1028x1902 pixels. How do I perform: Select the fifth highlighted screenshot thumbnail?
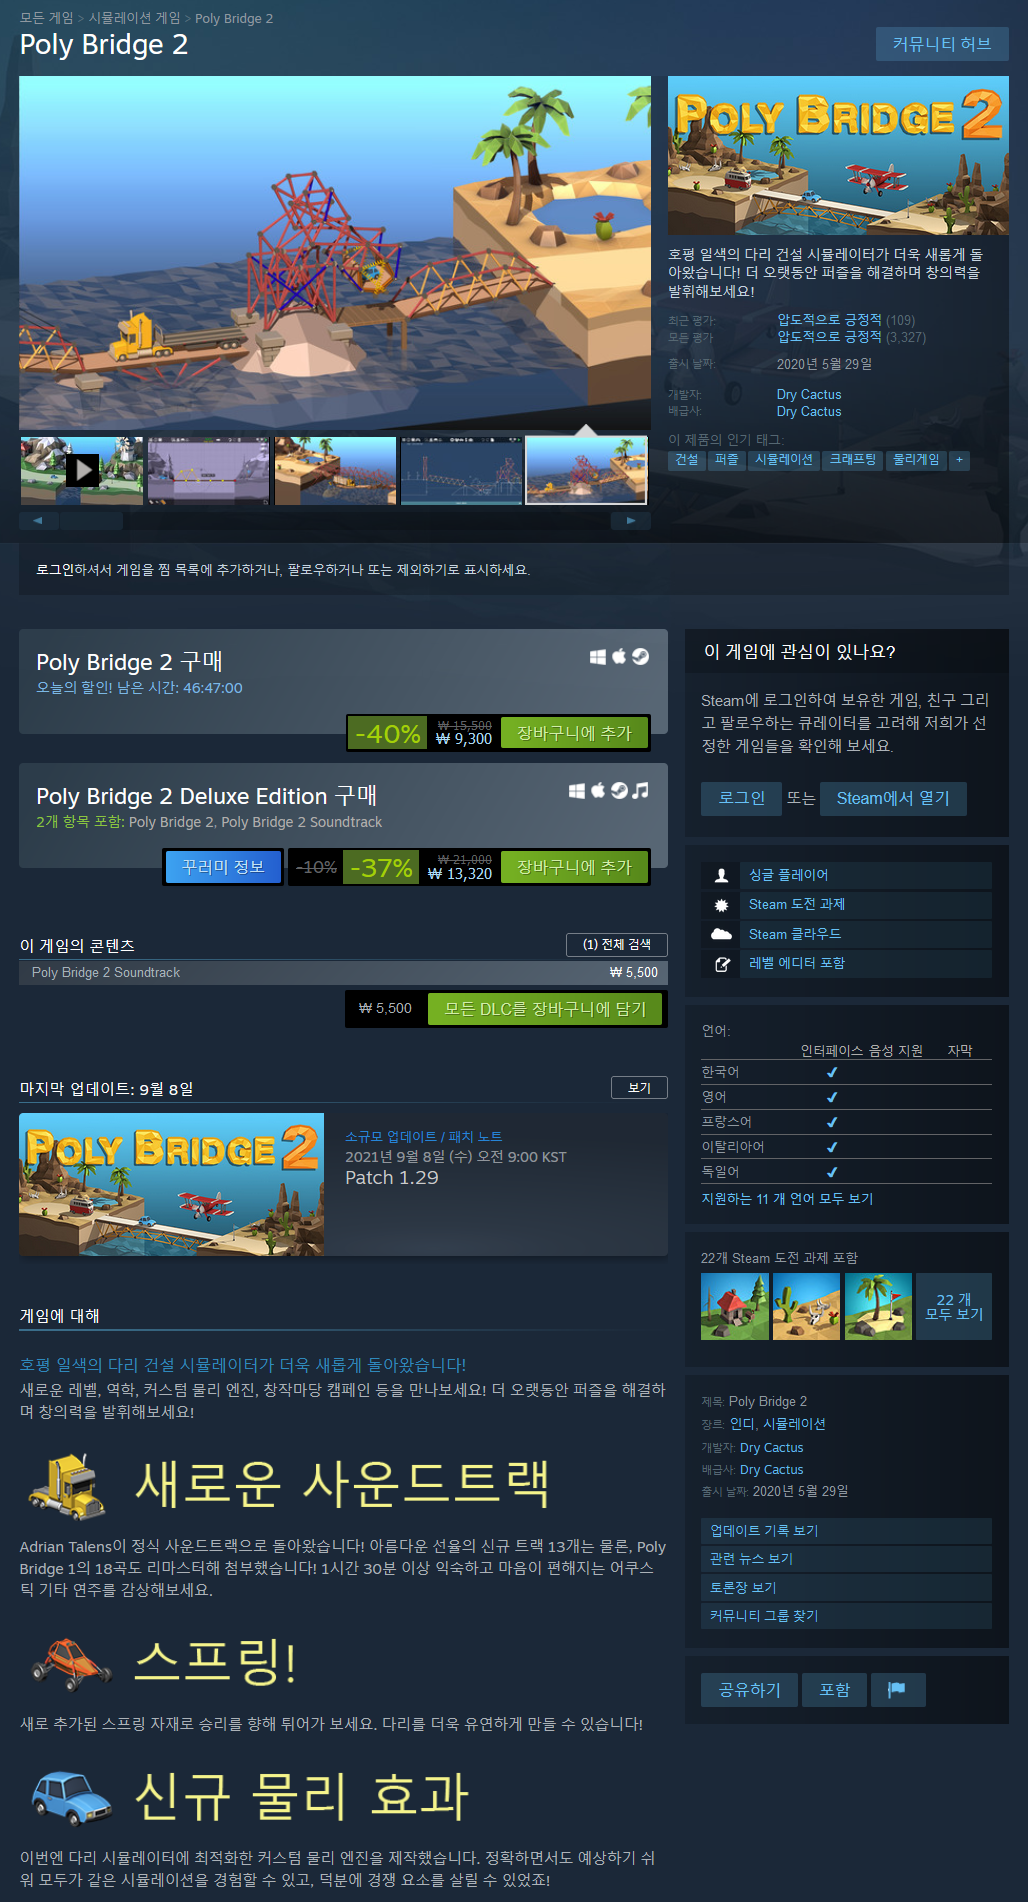tap(587, 470)
